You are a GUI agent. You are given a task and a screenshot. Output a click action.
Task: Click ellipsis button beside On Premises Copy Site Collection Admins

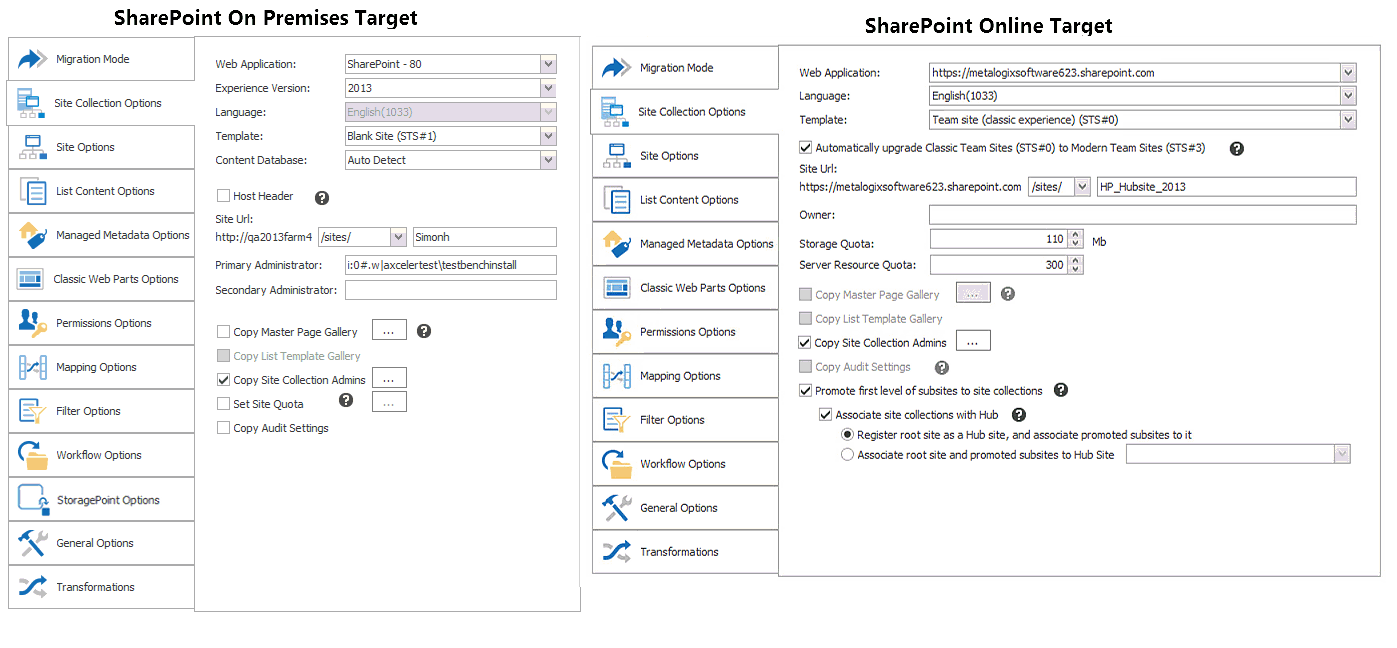point(389,378)
